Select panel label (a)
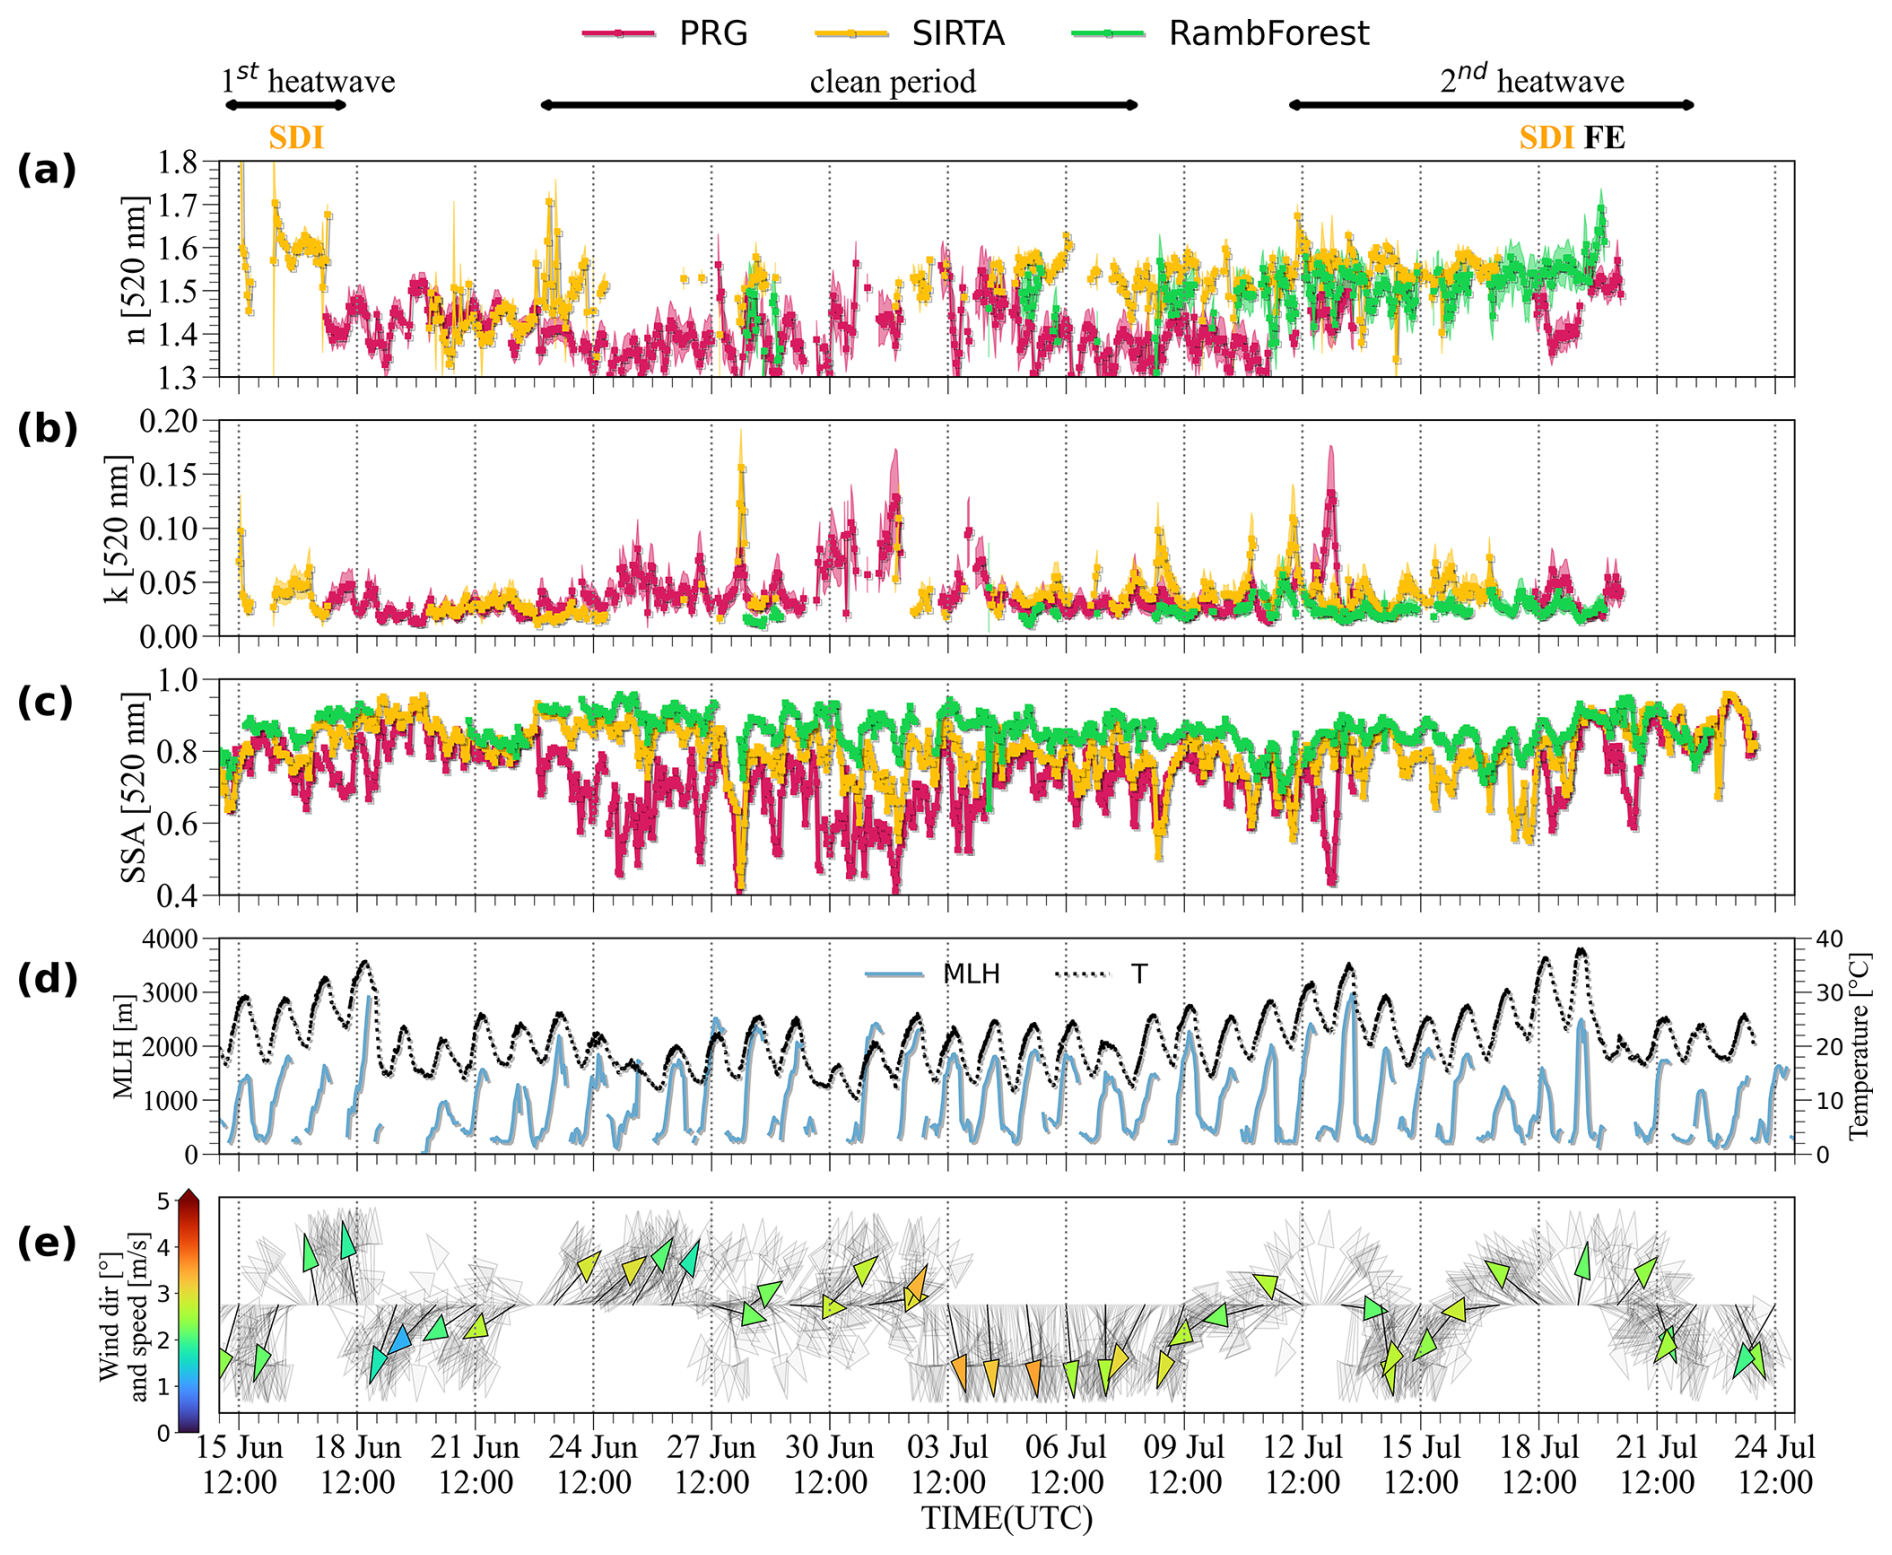 [46, 170]
